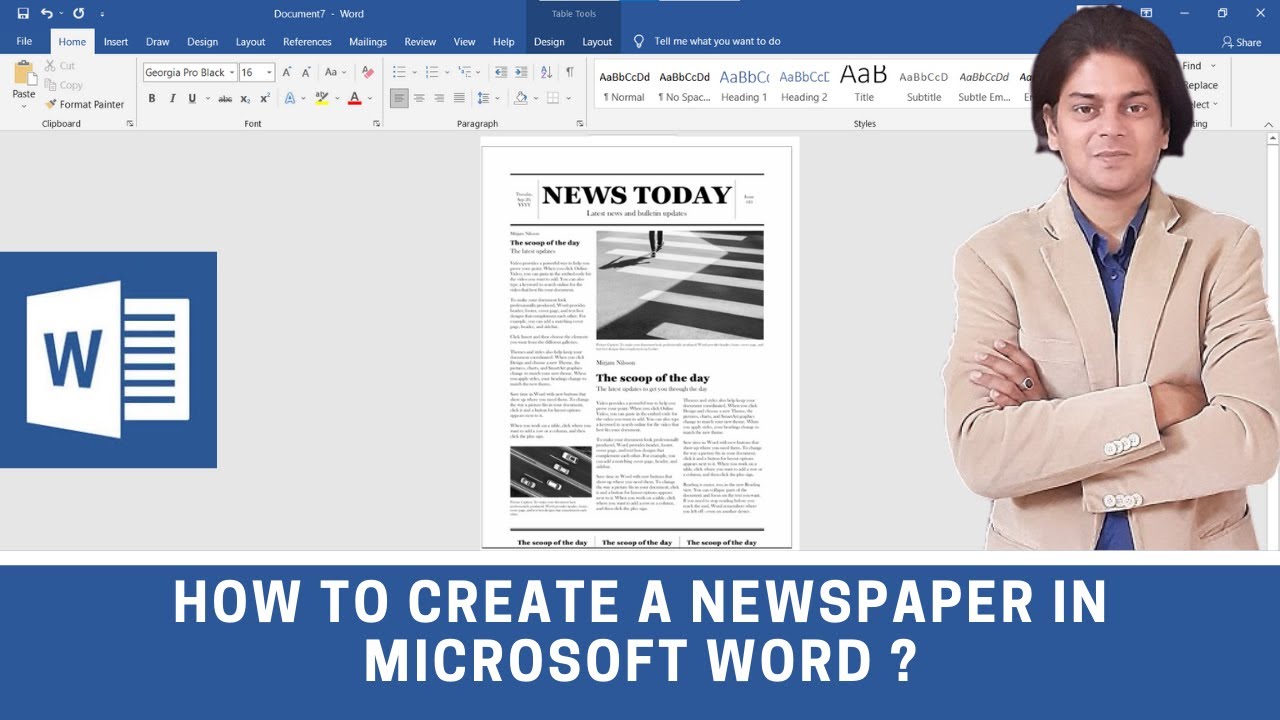Open the View tab

465,42
